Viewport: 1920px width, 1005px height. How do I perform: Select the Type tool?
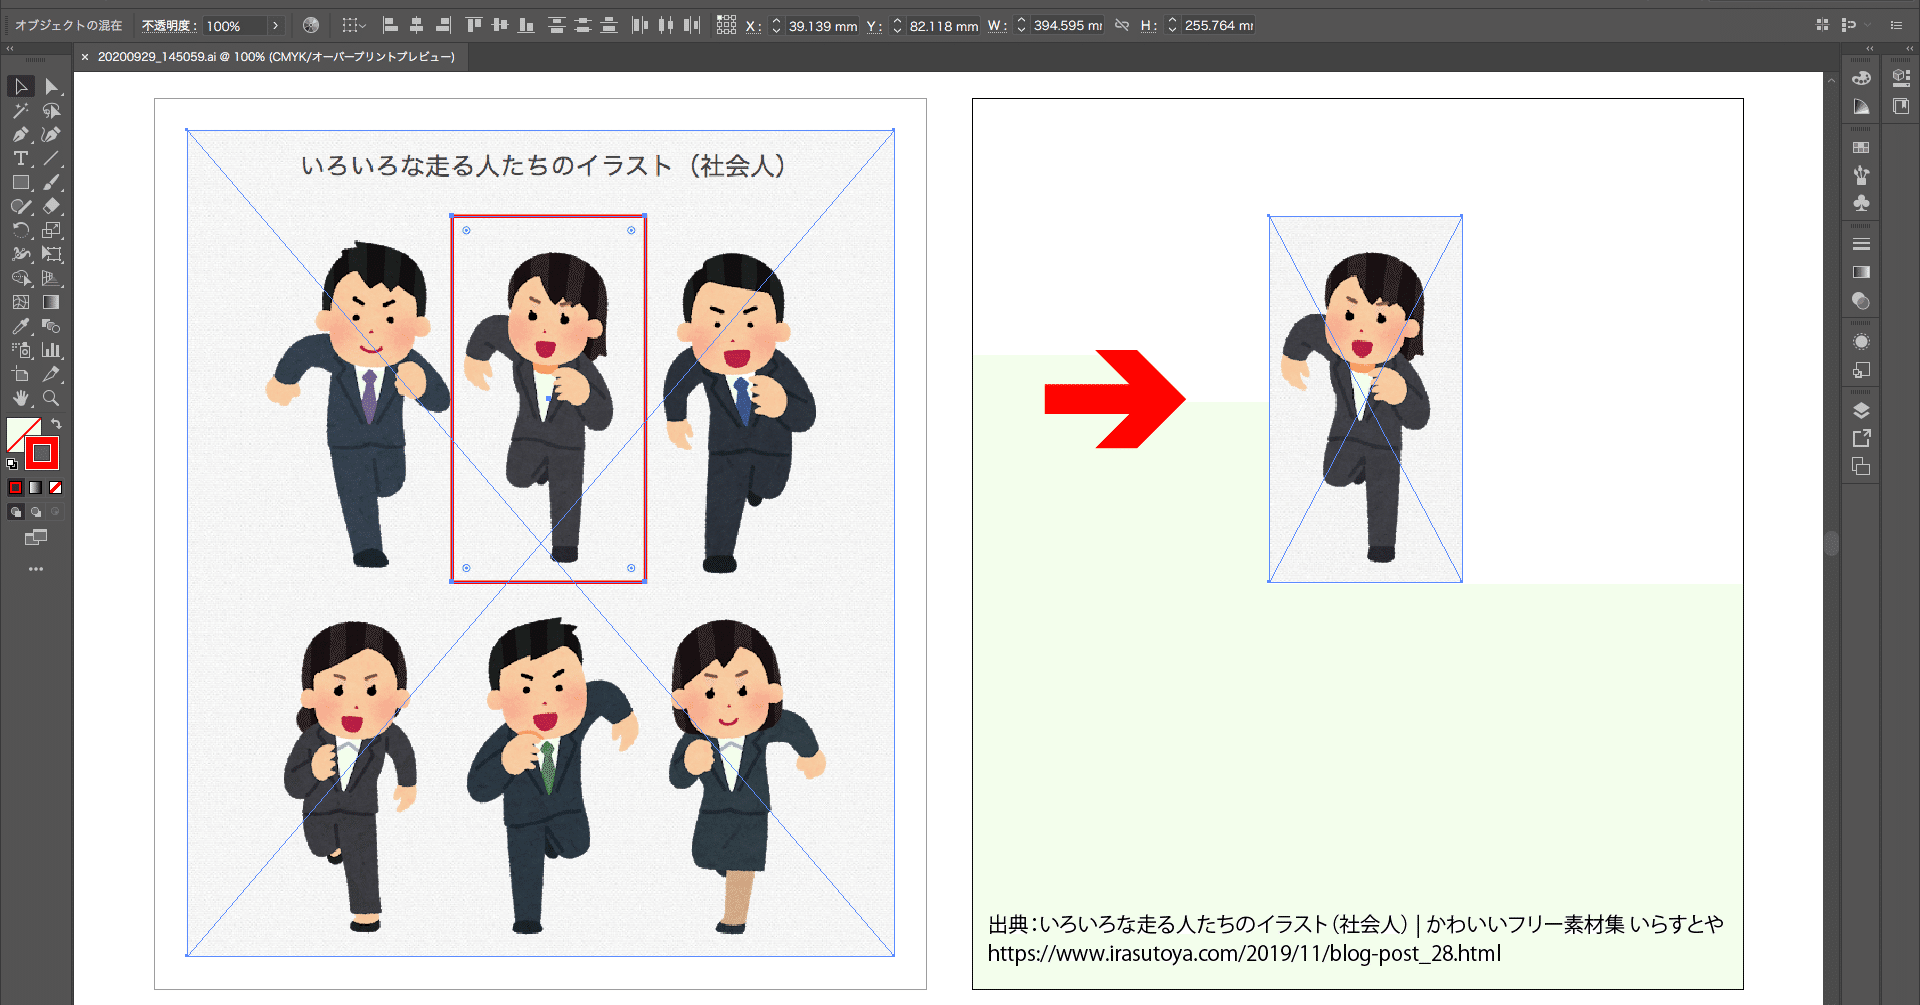click(x=20, y=159)
